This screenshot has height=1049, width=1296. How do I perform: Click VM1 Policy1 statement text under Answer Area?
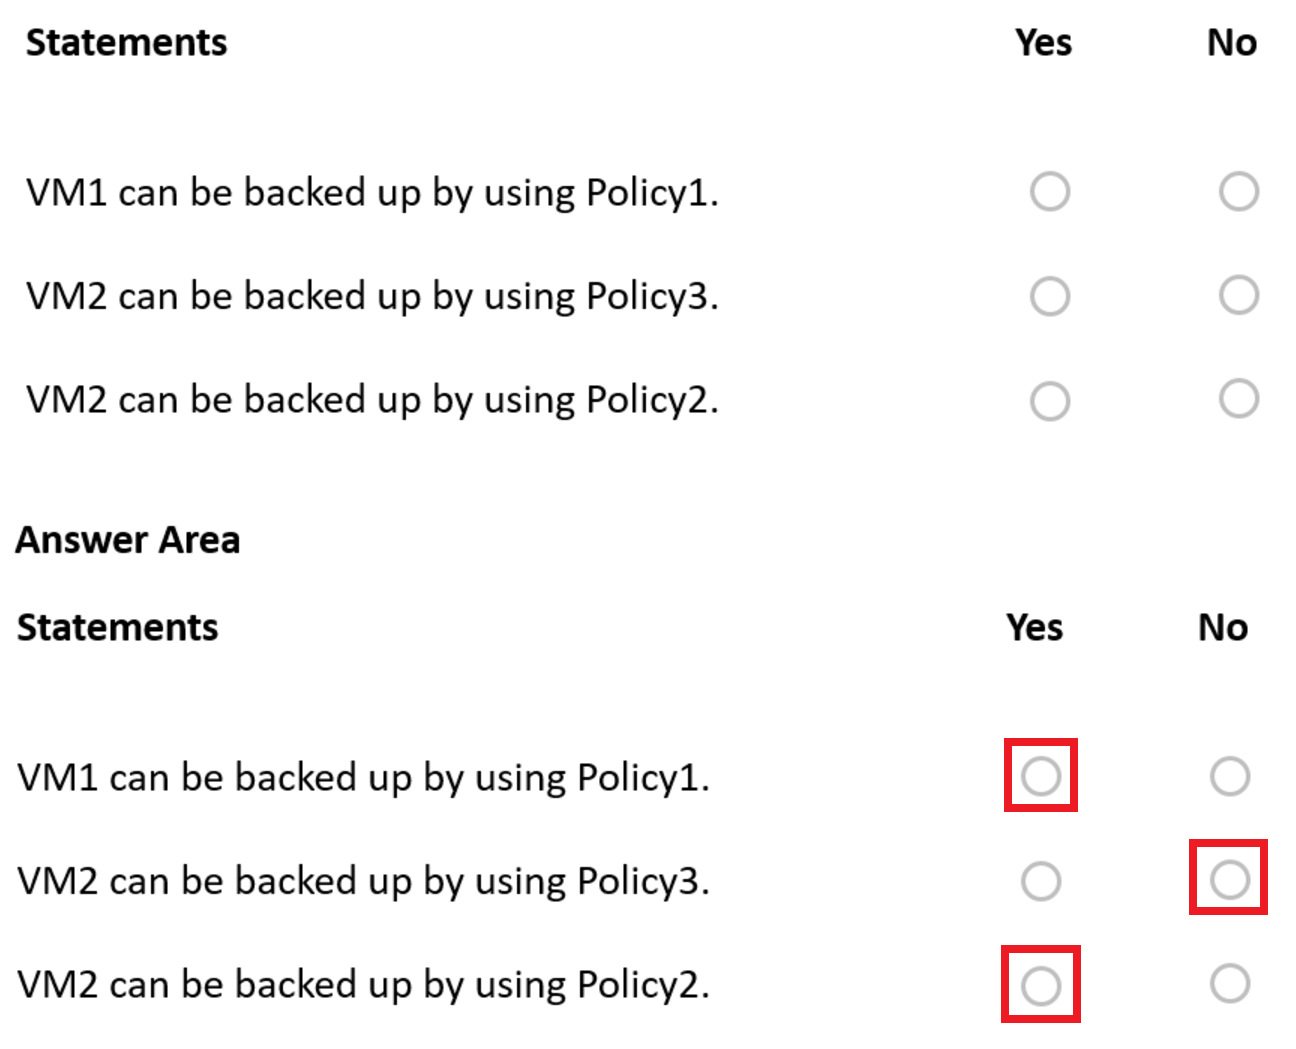pyautogui.click(x=363, y=777)
